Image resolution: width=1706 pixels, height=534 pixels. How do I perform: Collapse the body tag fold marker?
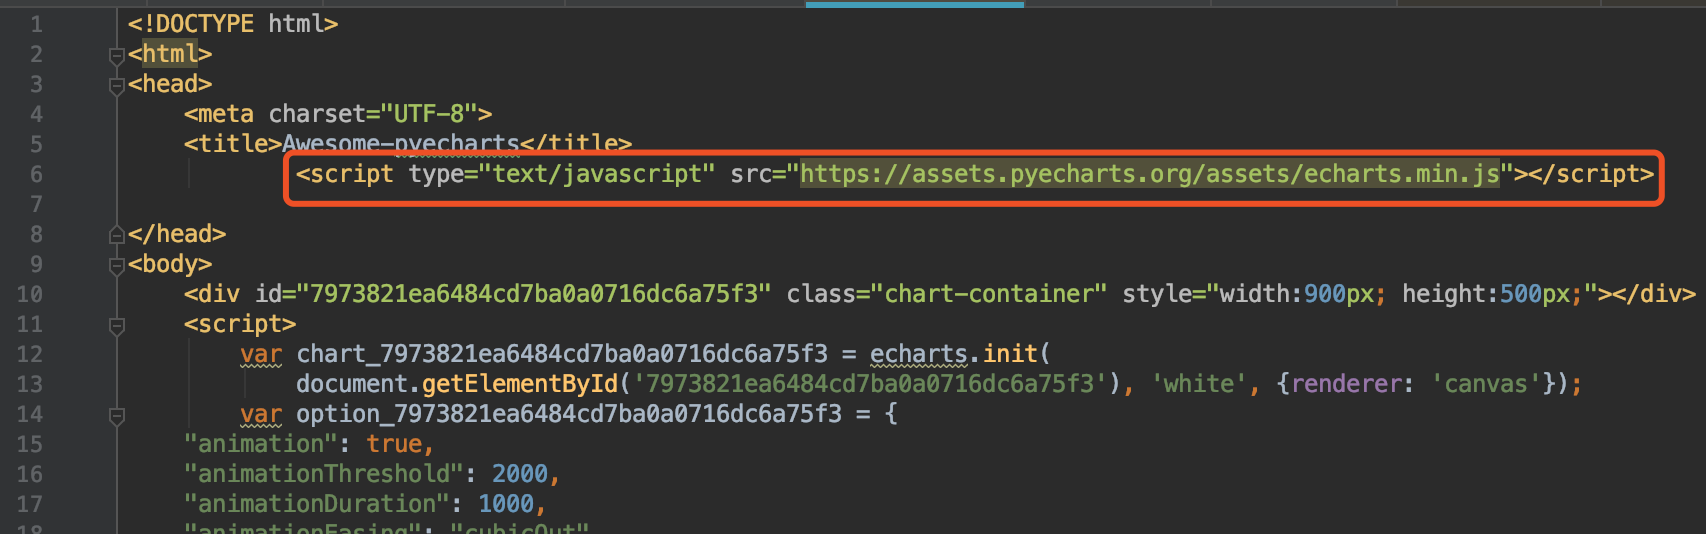[x=117, y=266]
